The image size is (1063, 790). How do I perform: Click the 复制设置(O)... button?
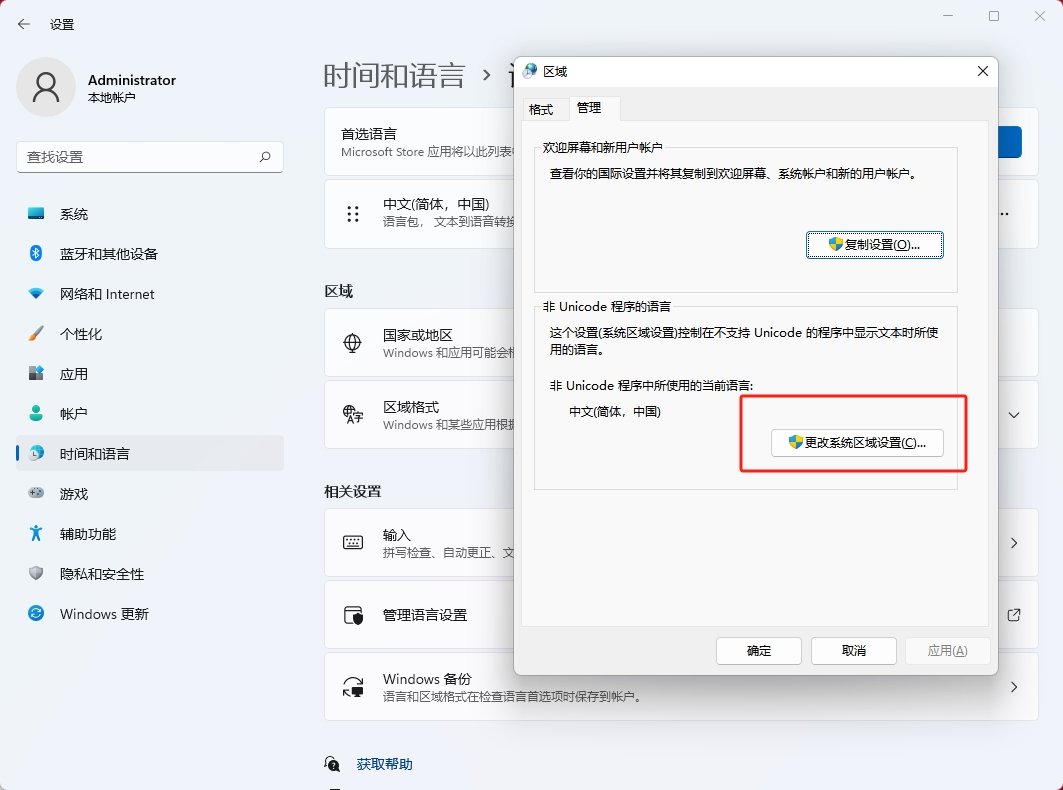click(x=875, y=245)
